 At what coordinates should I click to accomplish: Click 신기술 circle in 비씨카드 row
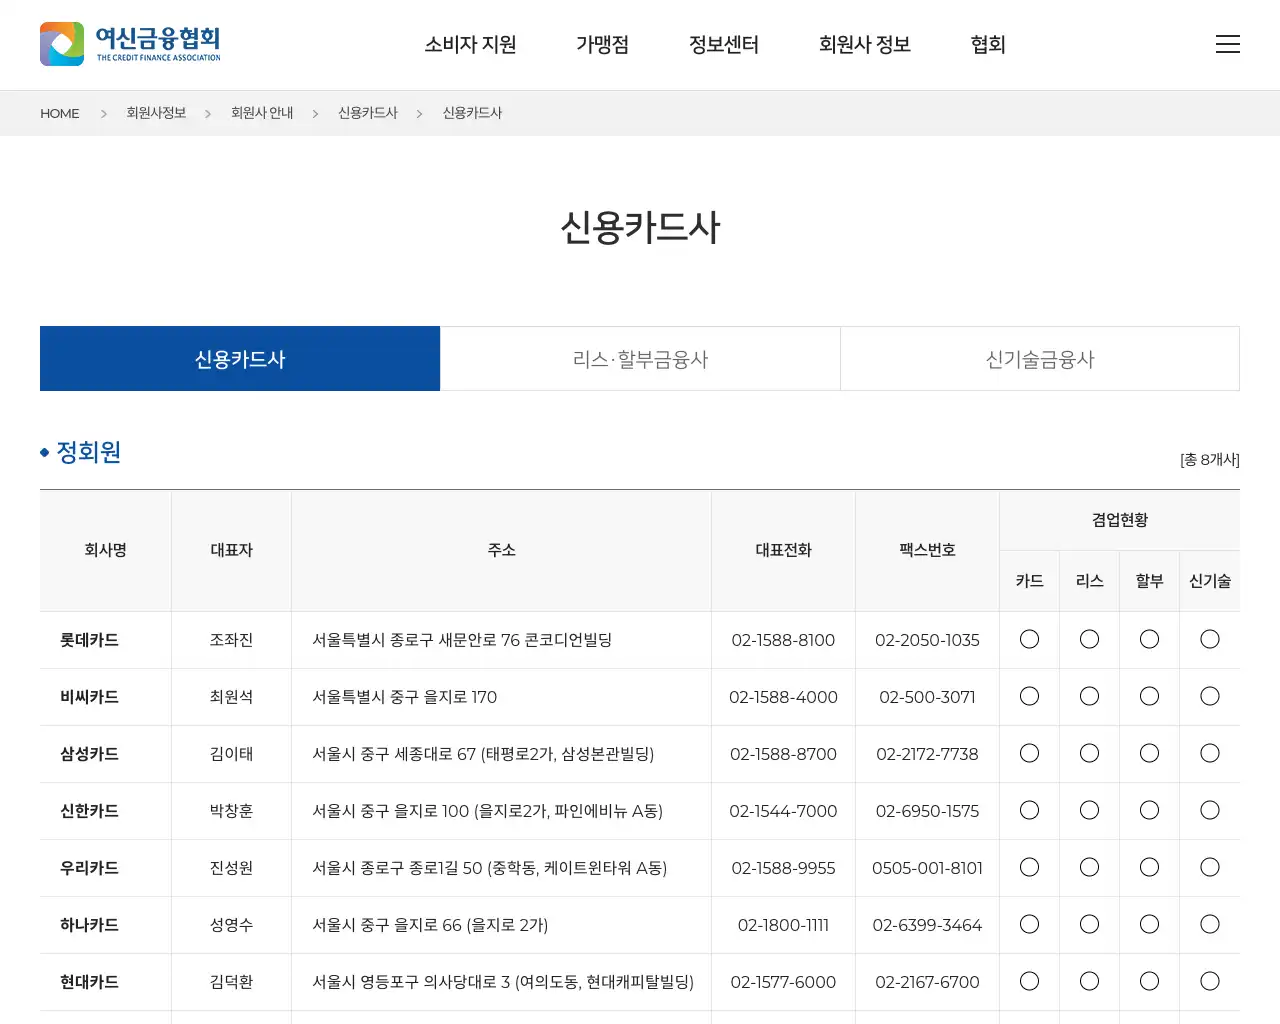[x=1210, y=696]
